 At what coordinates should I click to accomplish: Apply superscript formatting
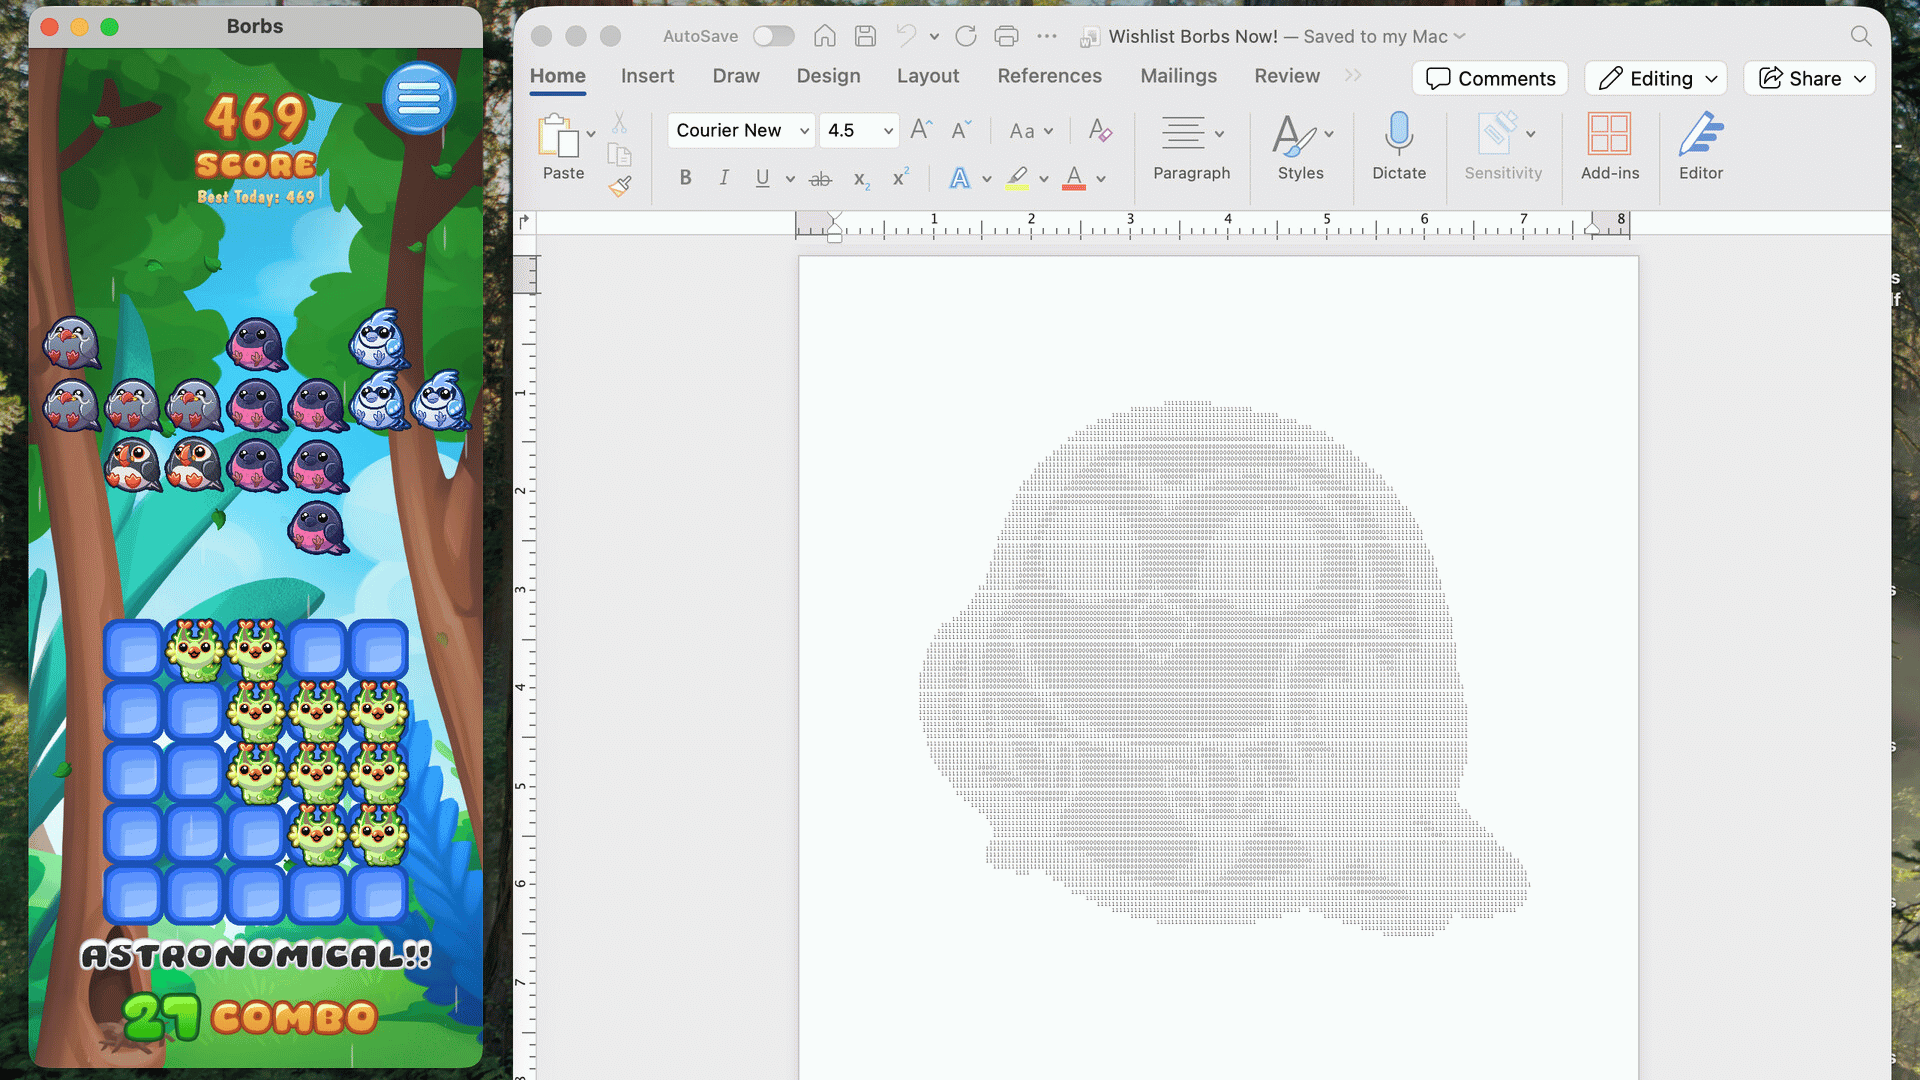(x=901, y=177)
